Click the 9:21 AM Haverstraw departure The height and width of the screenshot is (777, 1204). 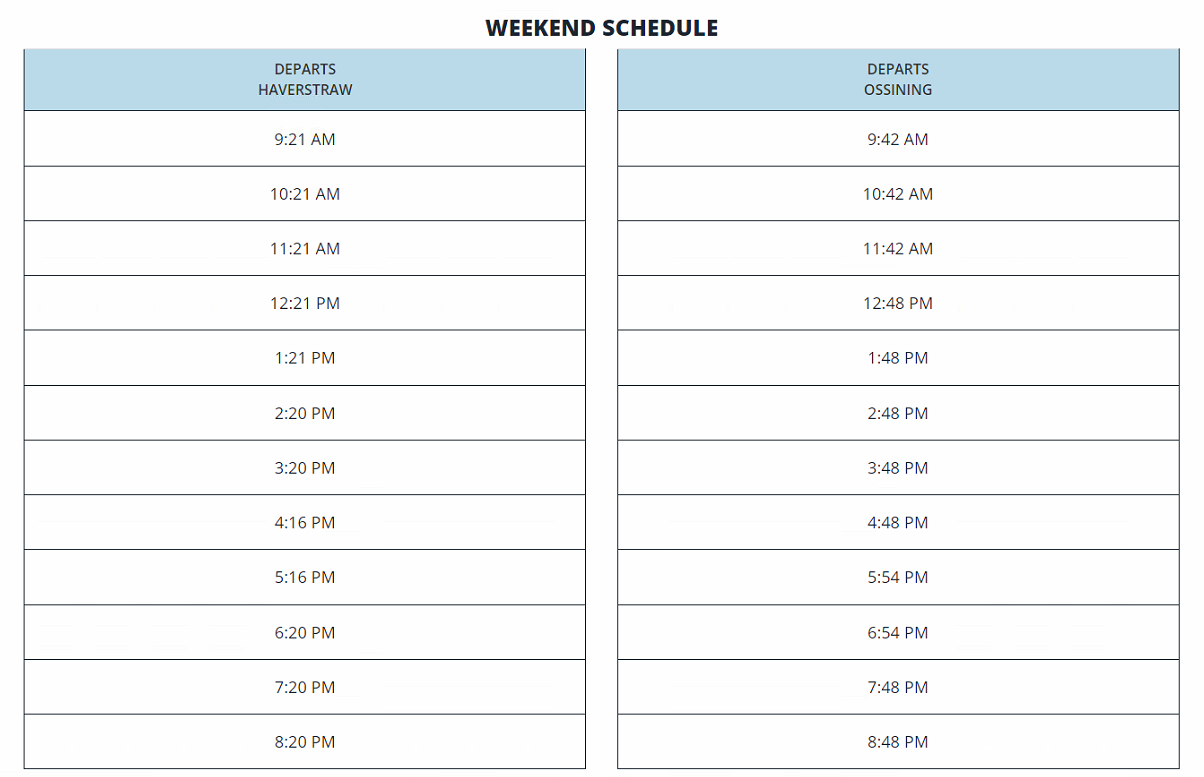305,139
